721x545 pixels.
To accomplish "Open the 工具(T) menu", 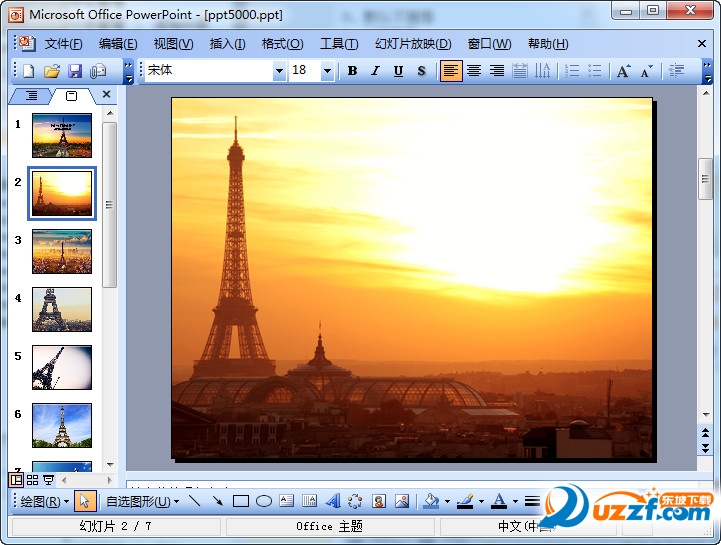I will (339, 44).
